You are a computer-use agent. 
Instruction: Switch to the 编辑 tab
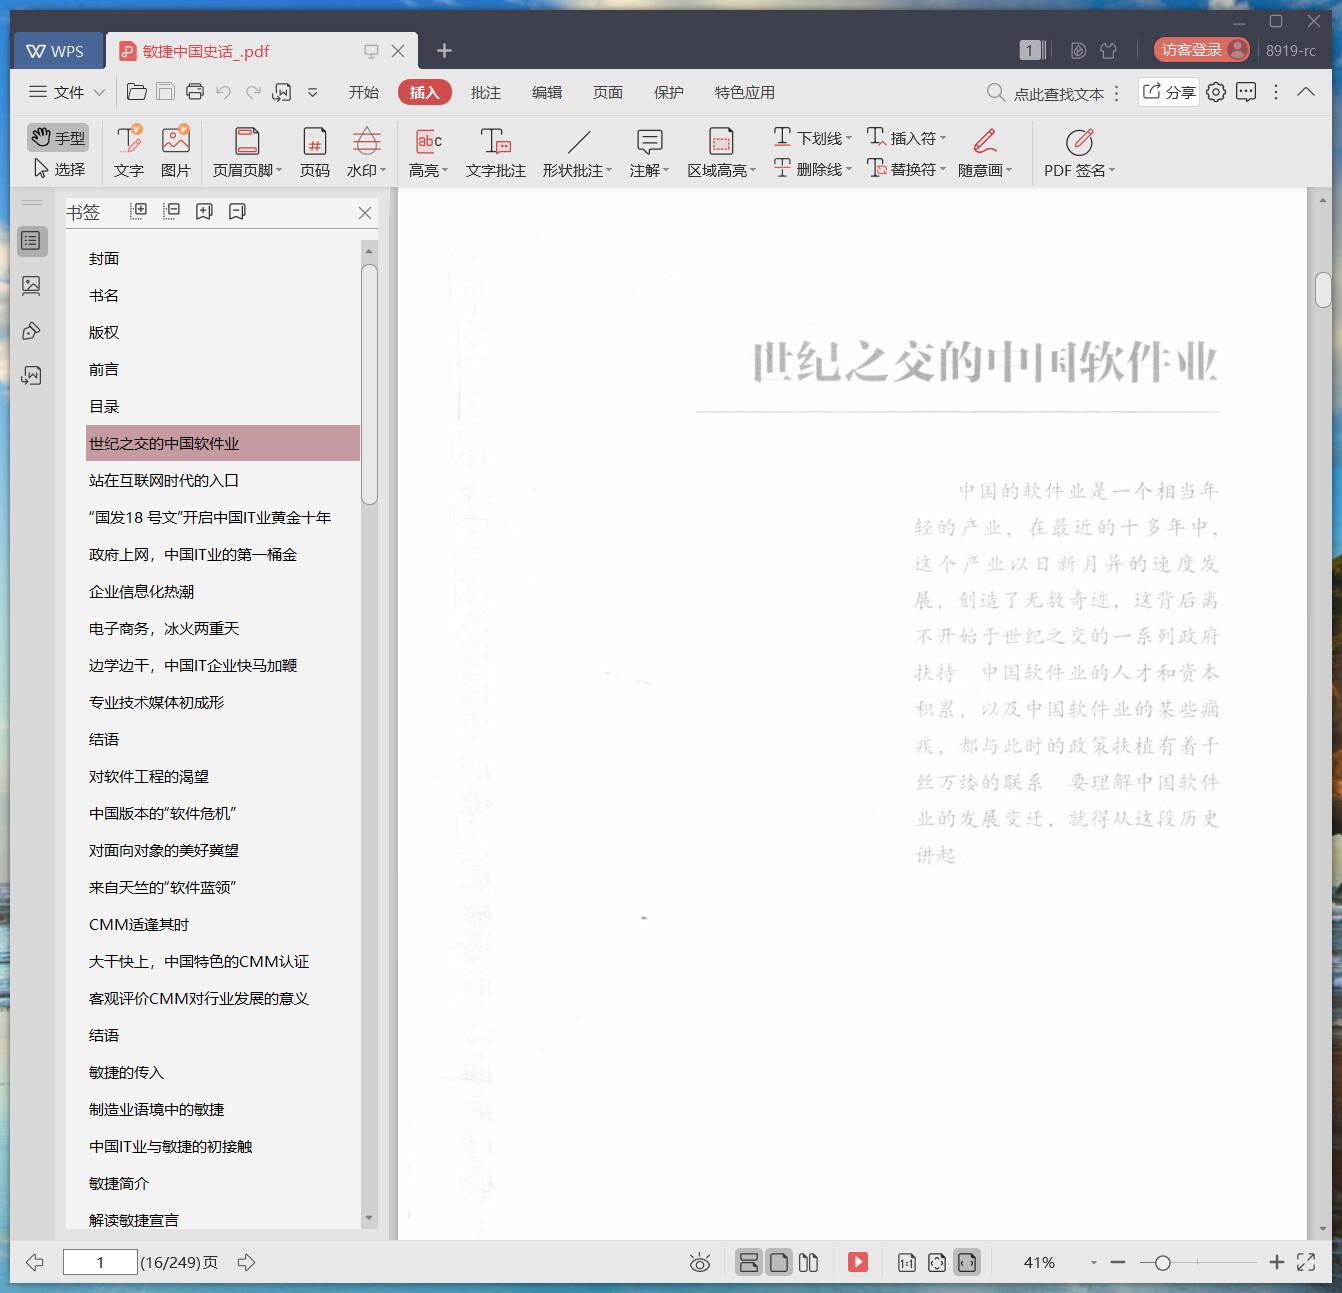click(x=547, y=92)
